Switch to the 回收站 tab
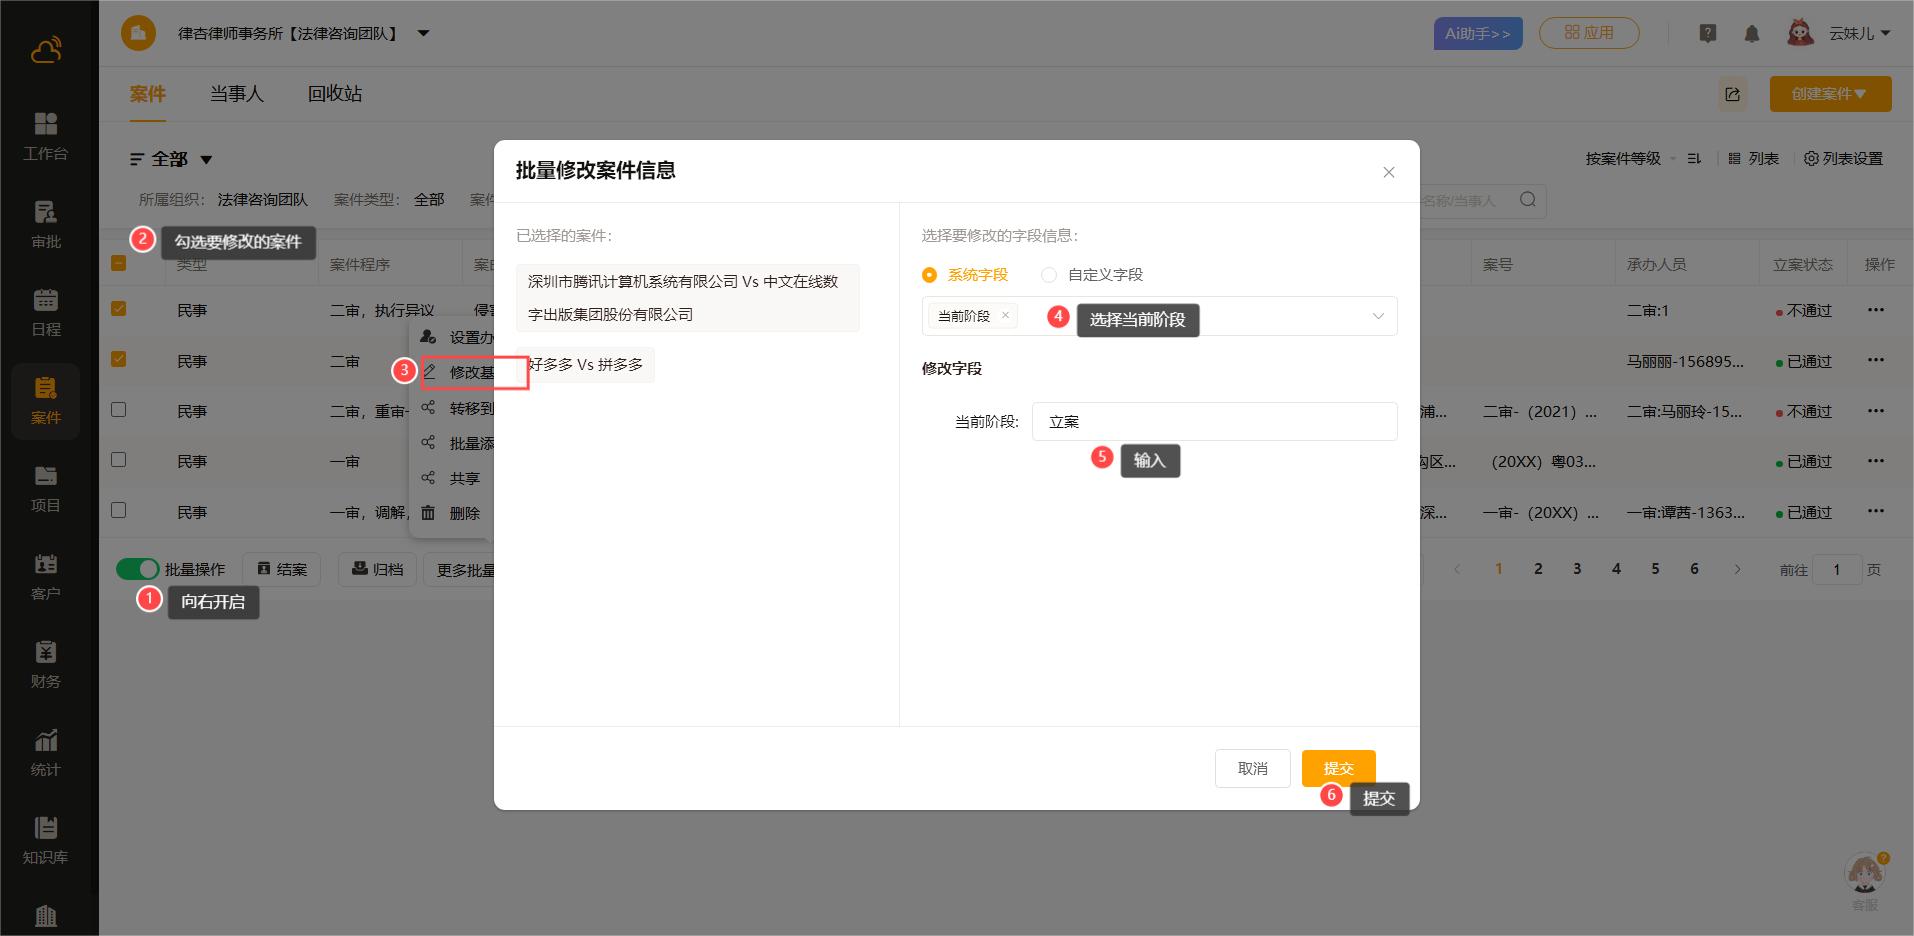 tap(334, 94)
